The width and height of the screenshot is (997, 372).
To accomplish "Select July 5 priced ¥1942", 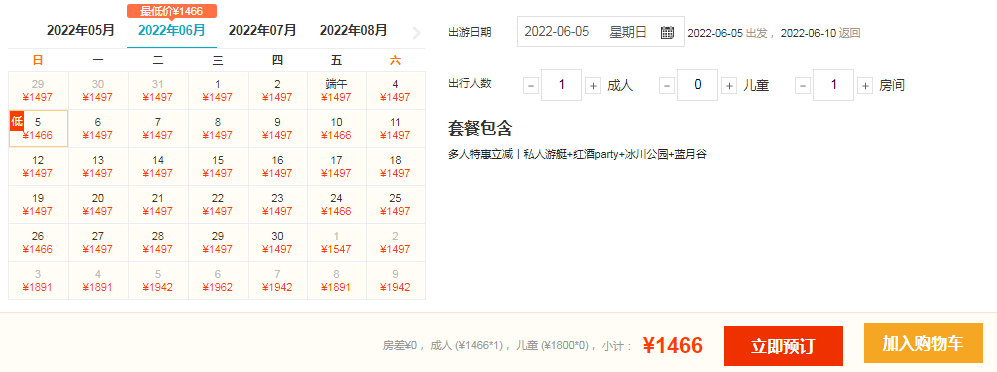I will [x=158, y=280].
